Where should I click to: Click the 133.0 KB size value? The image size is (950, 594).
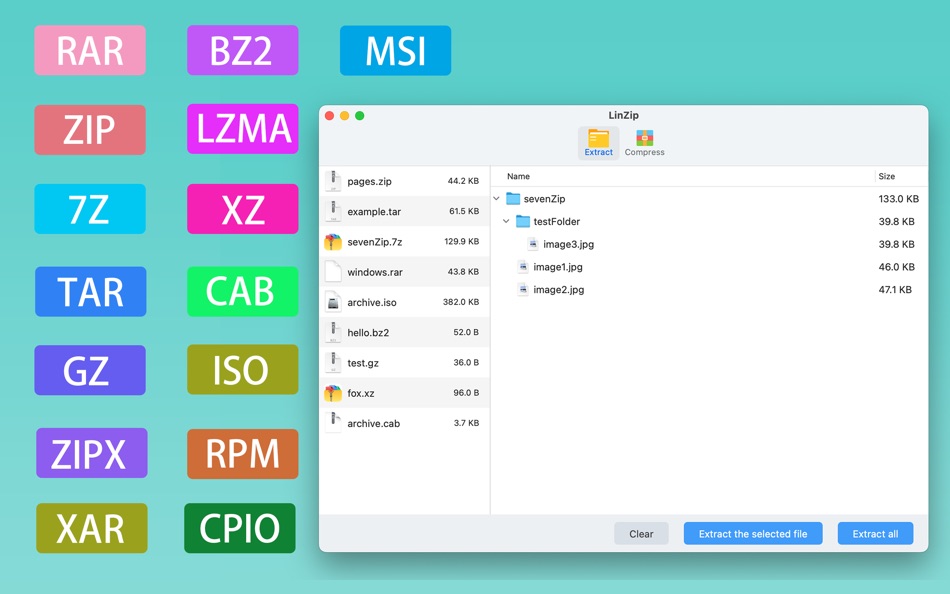pos(899,199)
